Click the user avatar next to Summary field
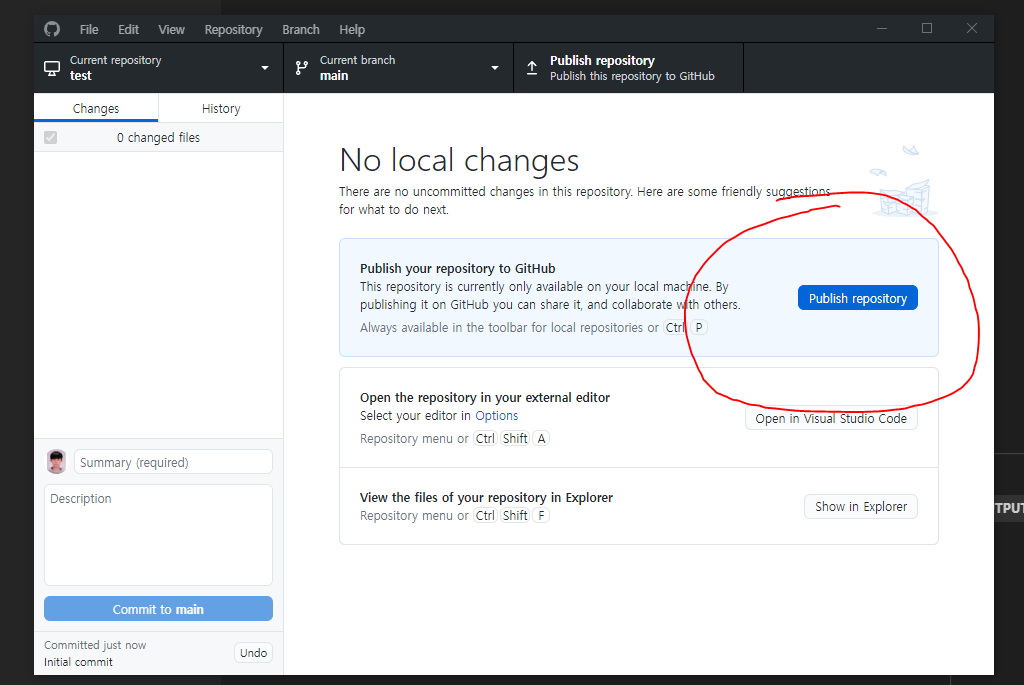This screenshot has width=1024, height=685. point(57,462)
